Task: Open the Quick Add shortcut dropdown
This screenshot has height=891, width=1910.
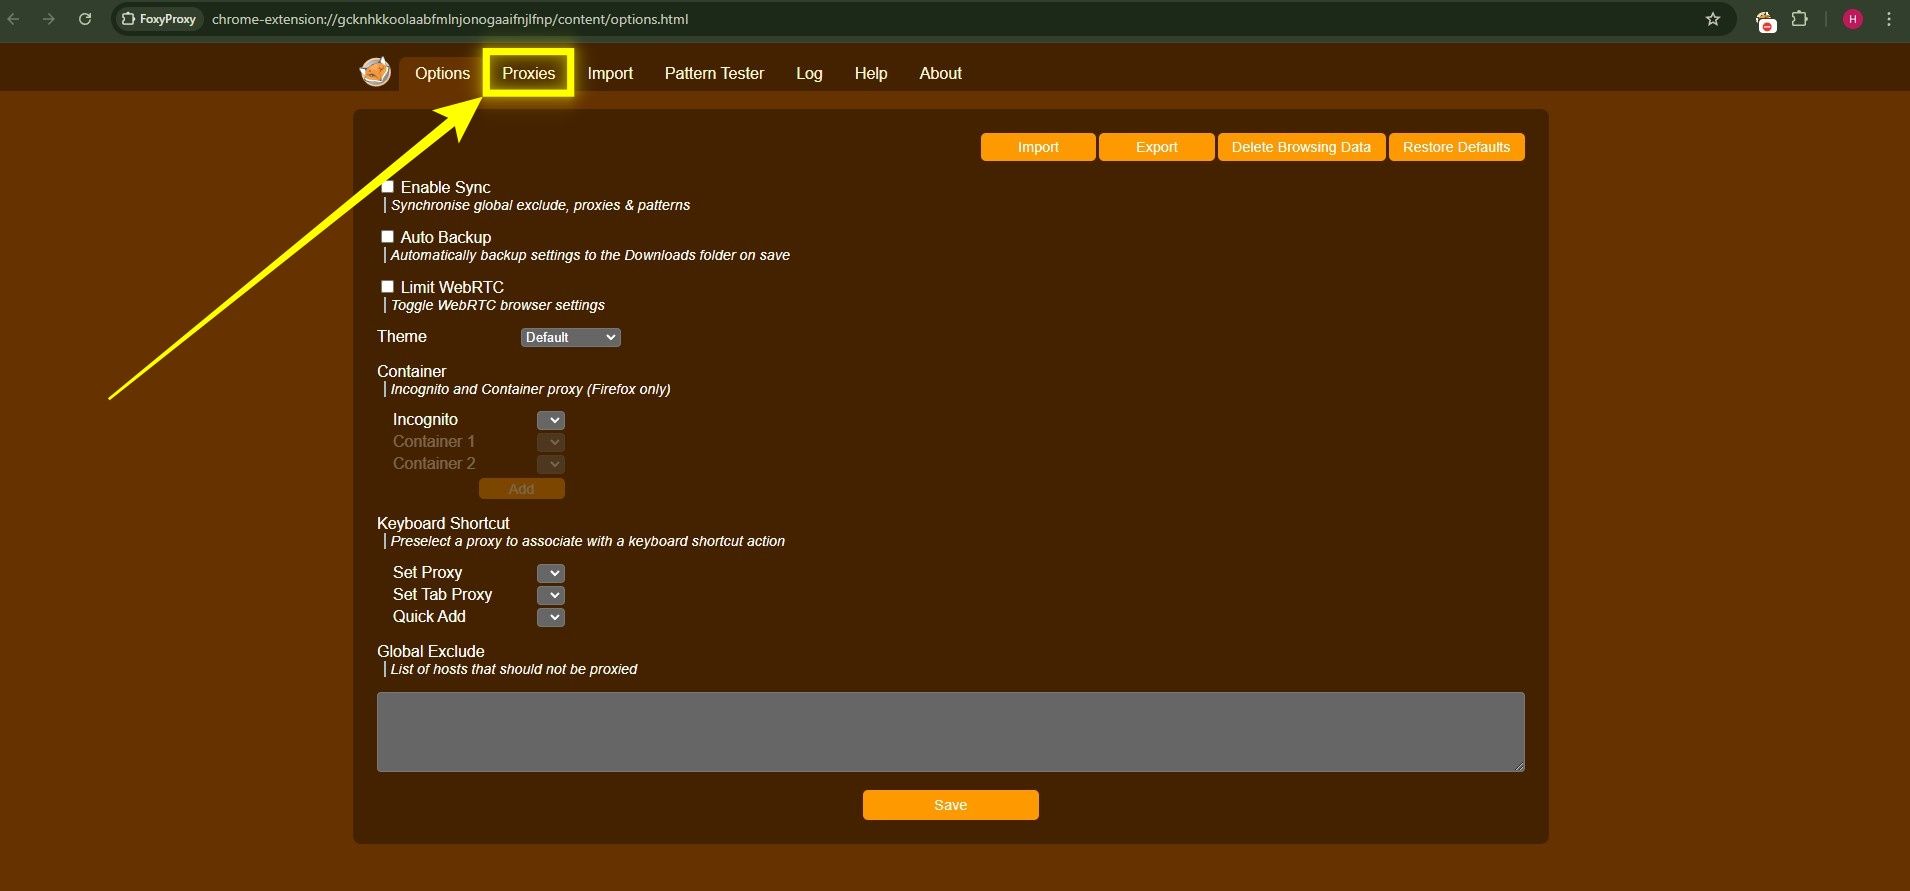Action: pyautogui.click(x=551, y=617)
